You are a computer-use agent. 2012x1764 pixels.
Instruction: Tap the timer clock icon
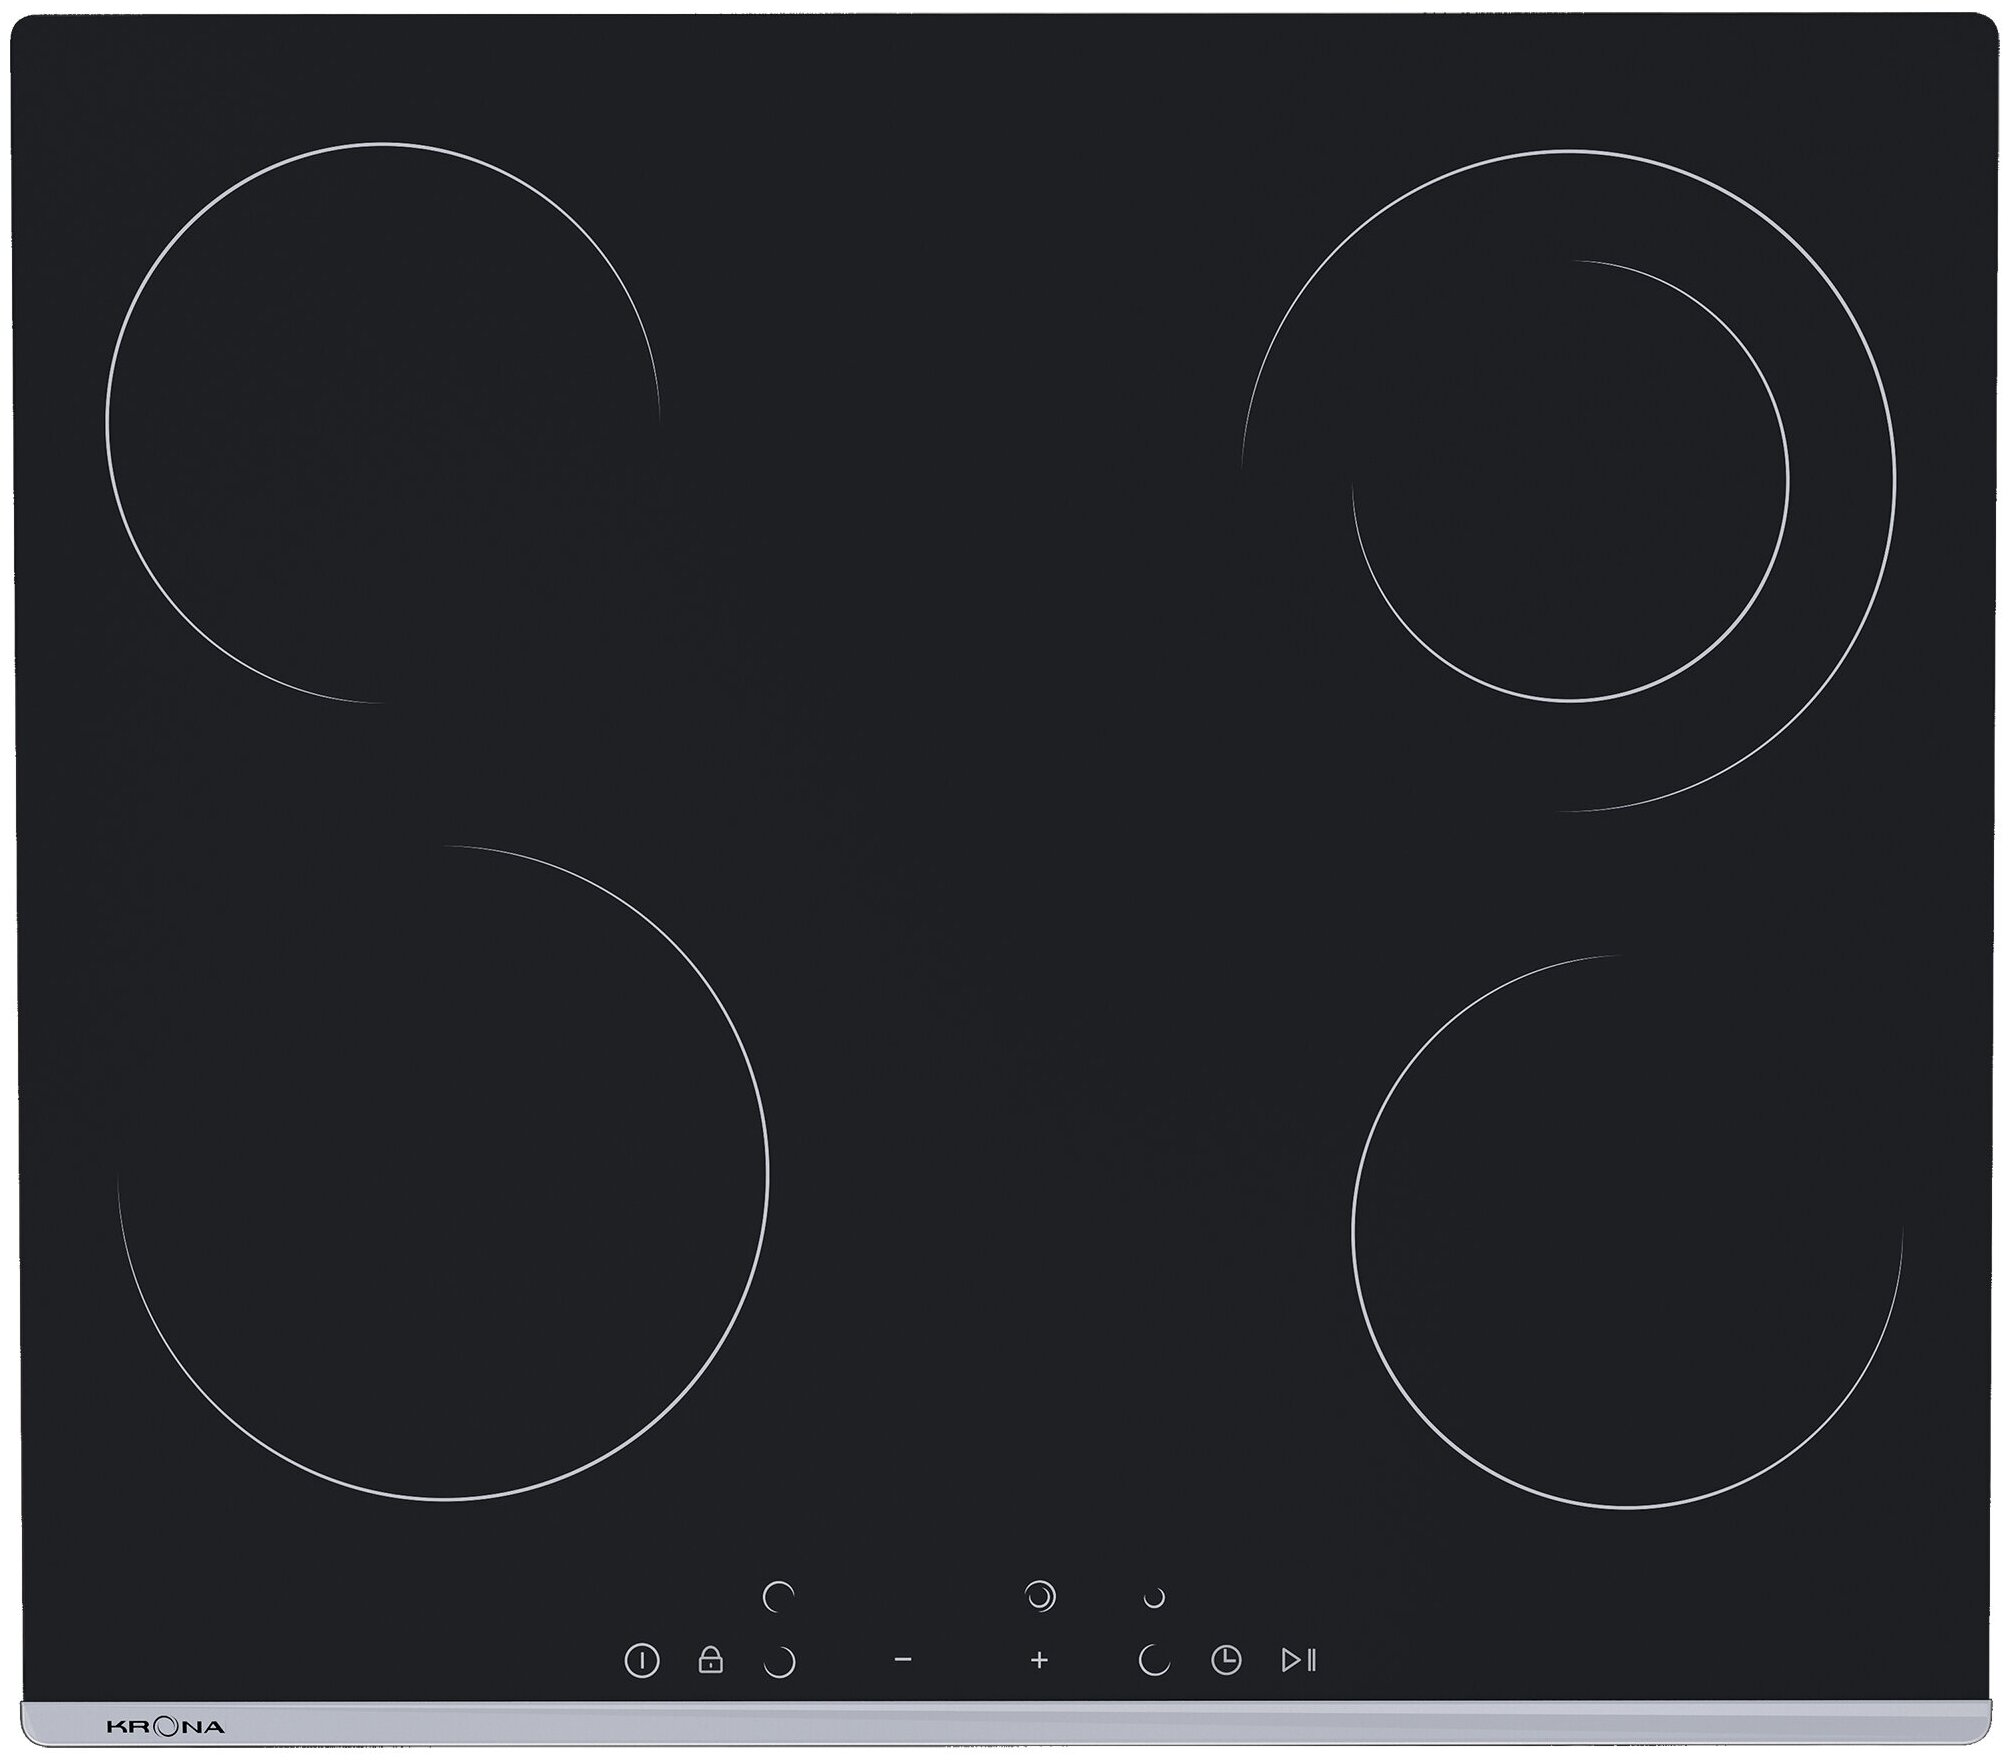click(x=1226, y=1661)
